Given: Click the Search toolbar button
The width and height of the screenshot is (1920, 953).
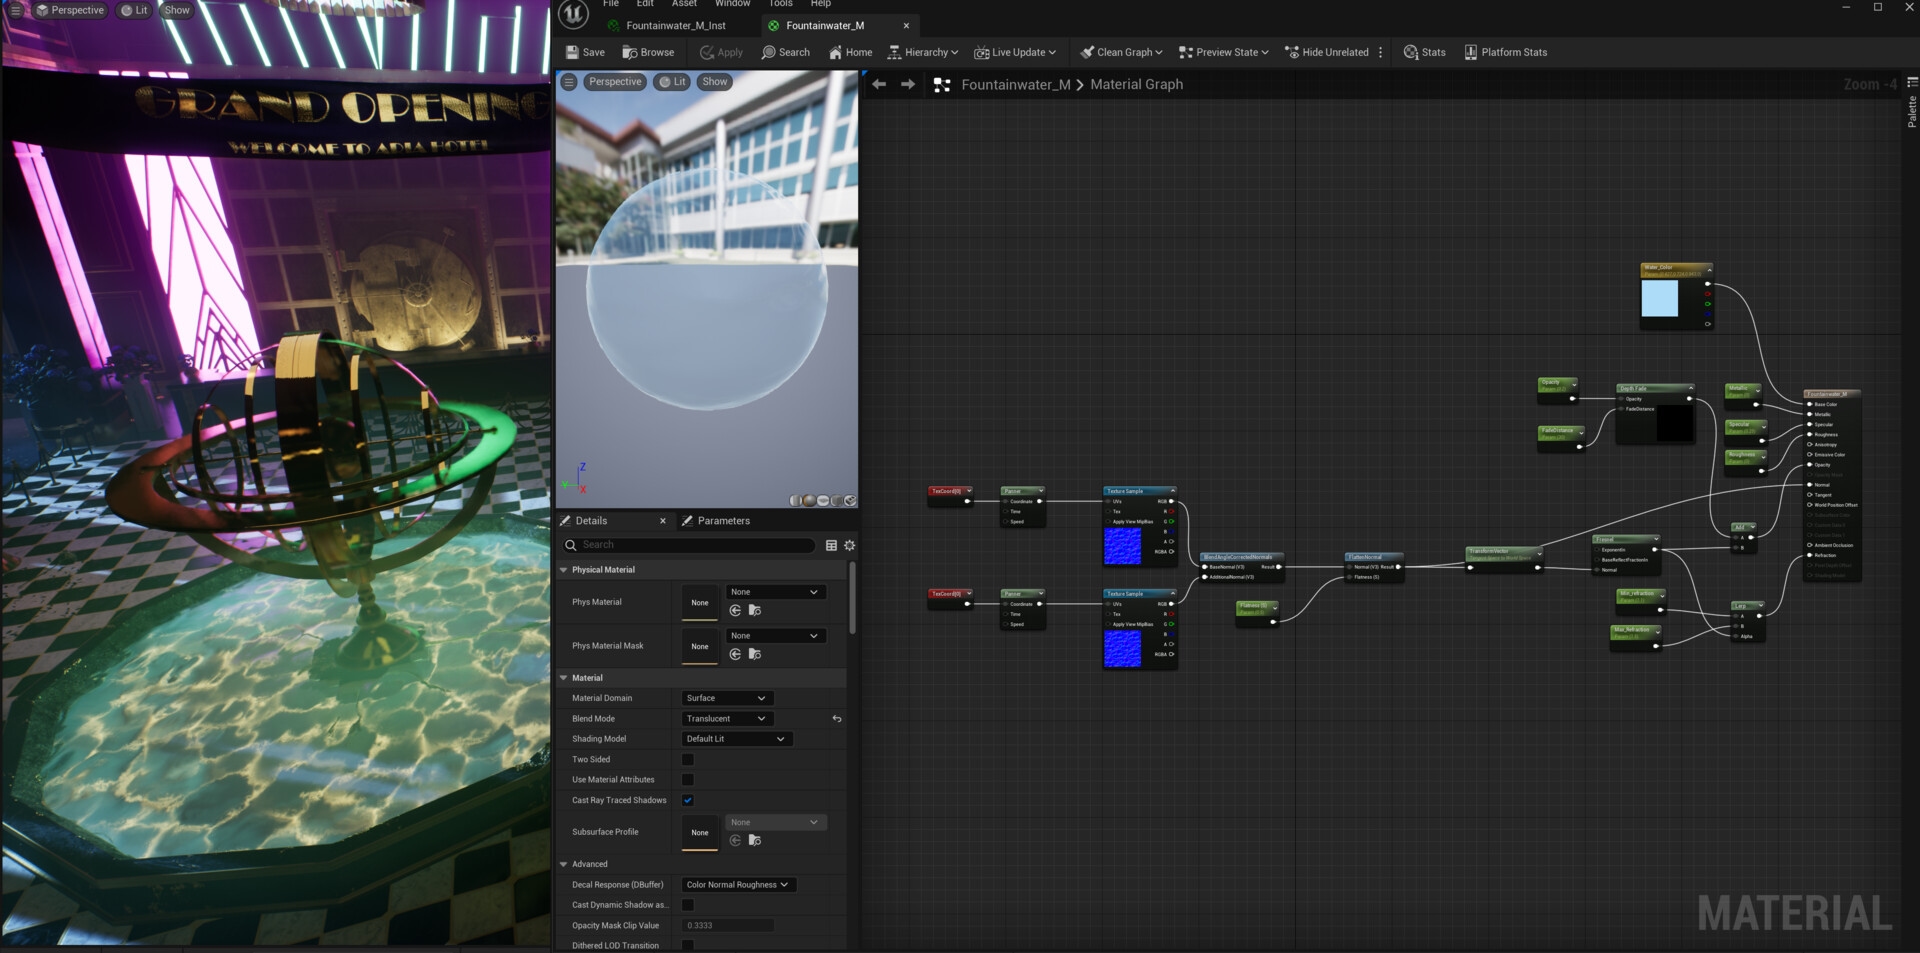Looking at the screenshot, I should click(x=785, y=52).
